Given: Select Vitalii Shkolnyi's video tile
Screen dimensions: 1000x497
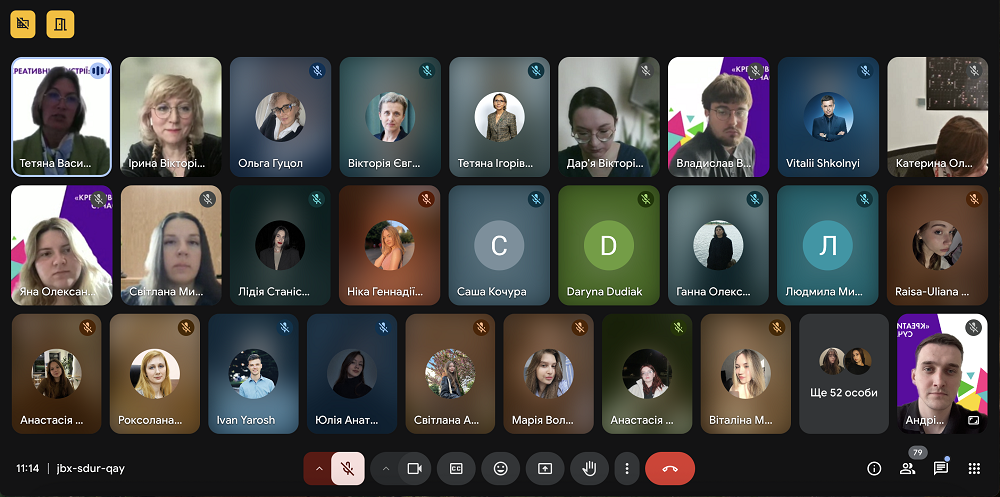Looking at the screenshot, I should [x=828, y=117].
